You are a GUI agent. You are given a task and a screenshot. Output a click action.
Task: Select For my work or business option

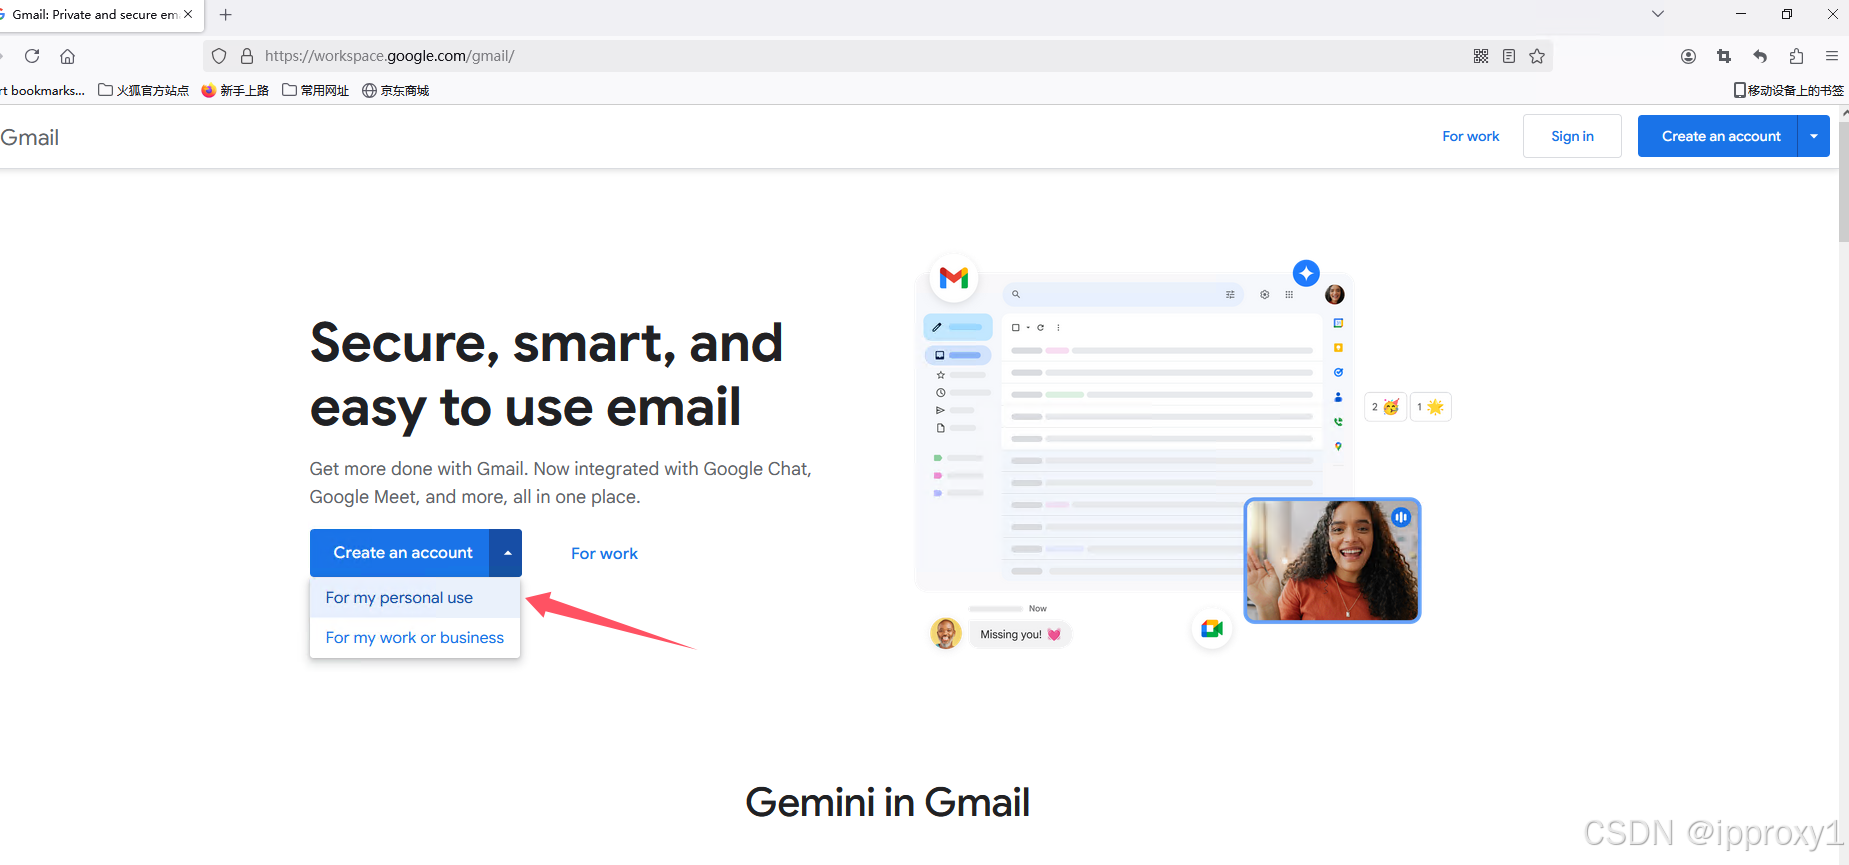pyautogui.click(x=415, y=638)
